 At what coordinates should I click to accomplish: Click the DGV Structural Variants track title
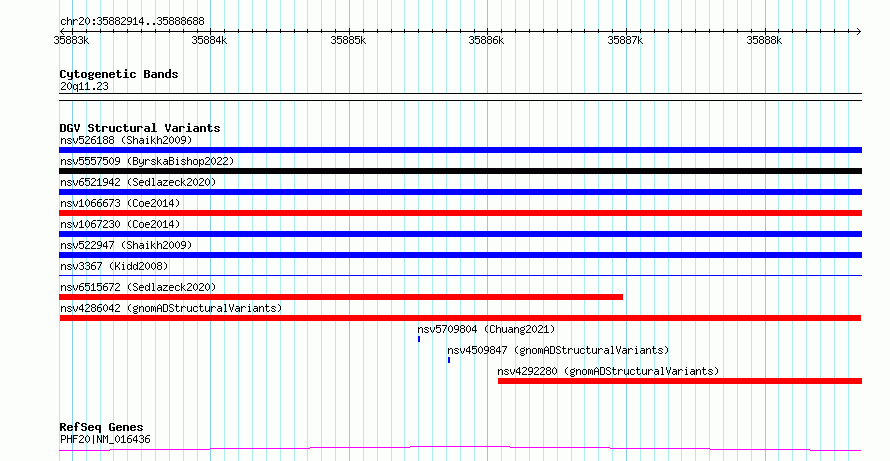[140, 128]
